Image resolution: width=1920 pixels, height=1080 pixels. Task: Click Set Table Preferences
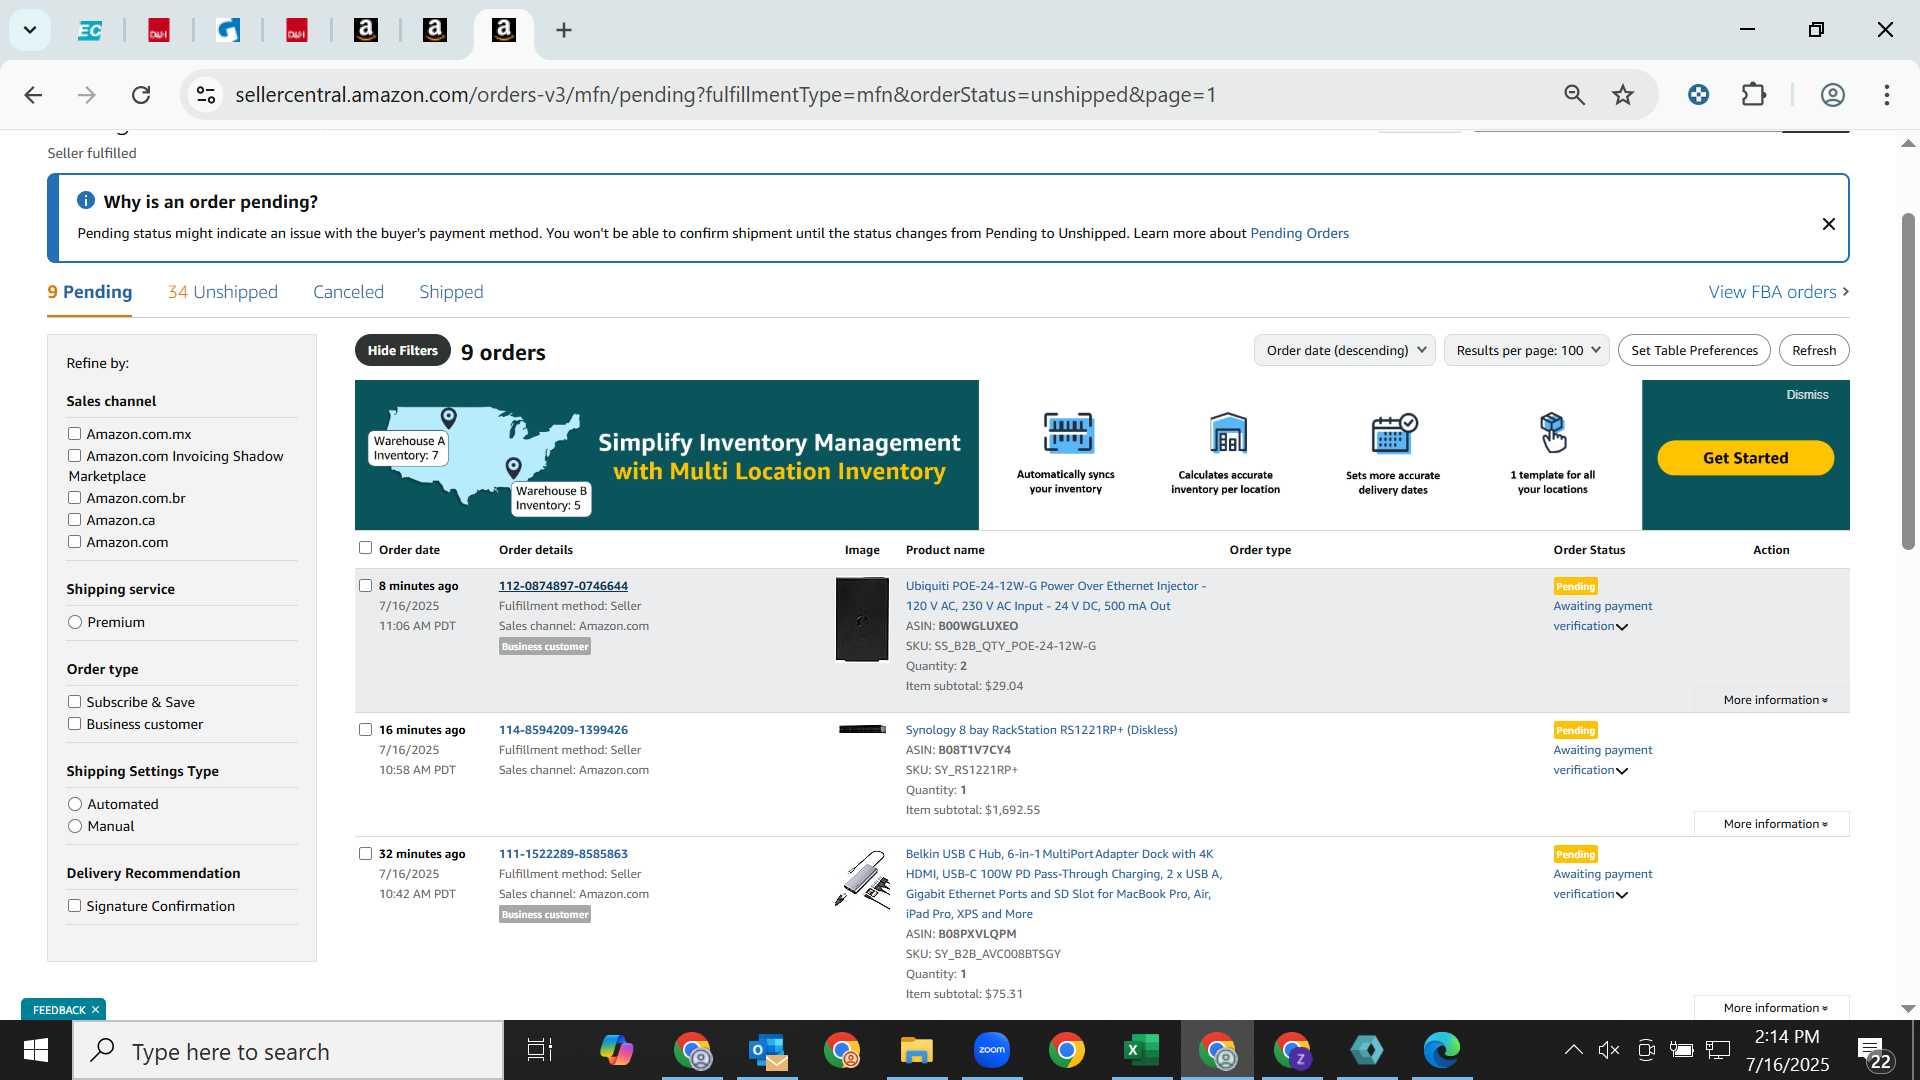tap(1694, 350)
